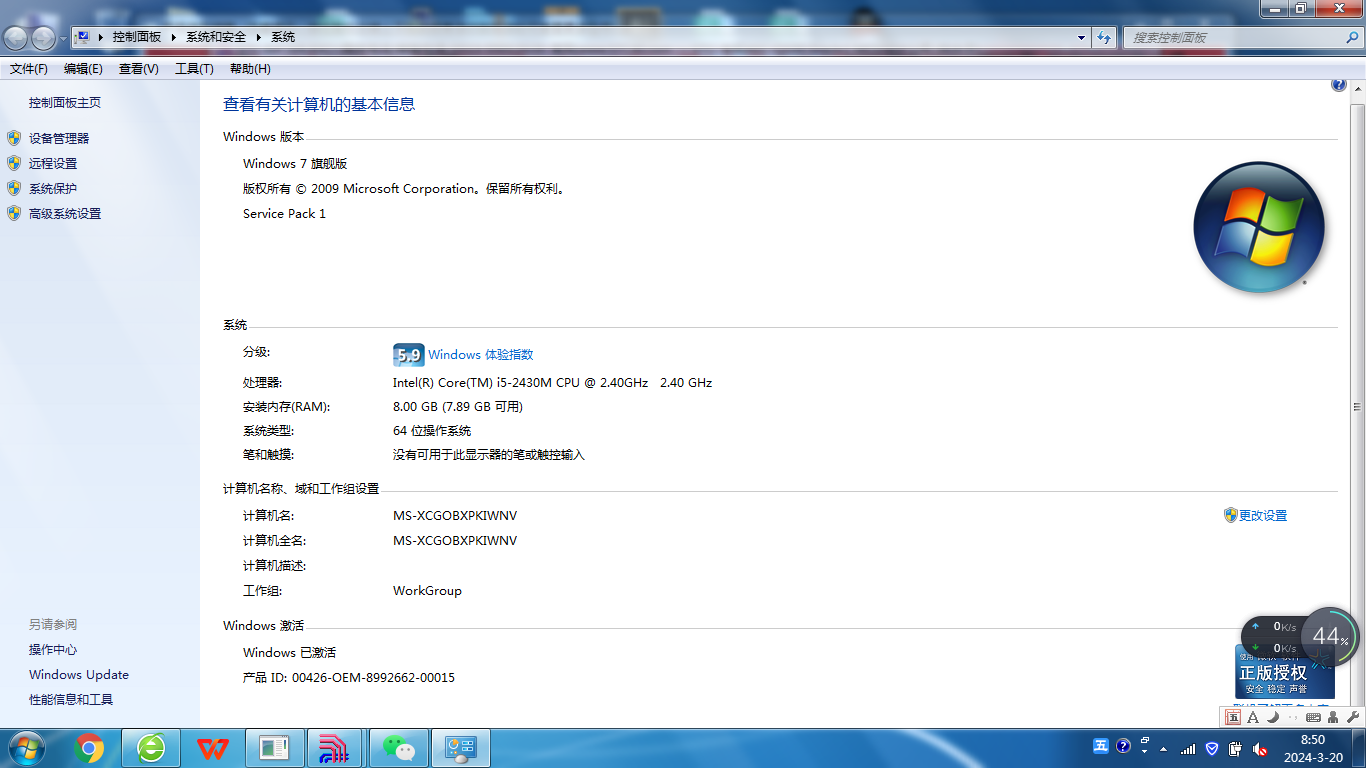Viewport: 1366px width, 768px height.
Task: Expand arrow before 控制面板 breadcrumb
Action: (102, 37)
